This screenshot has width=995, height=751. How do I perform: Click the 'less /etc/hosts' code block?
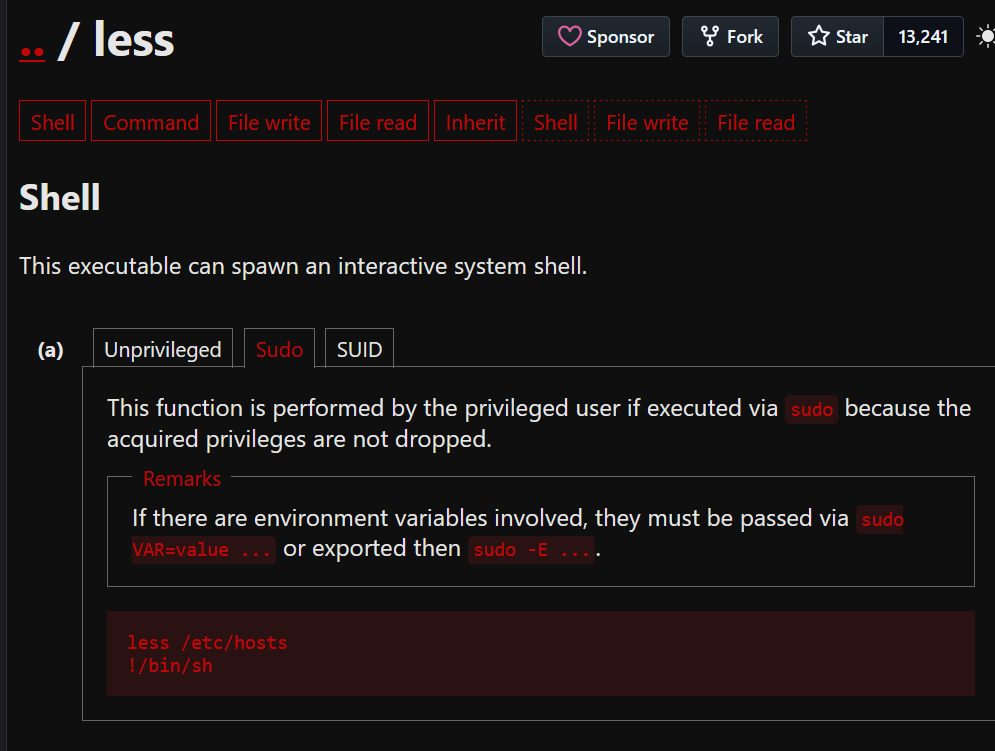[x=541, y=653]
